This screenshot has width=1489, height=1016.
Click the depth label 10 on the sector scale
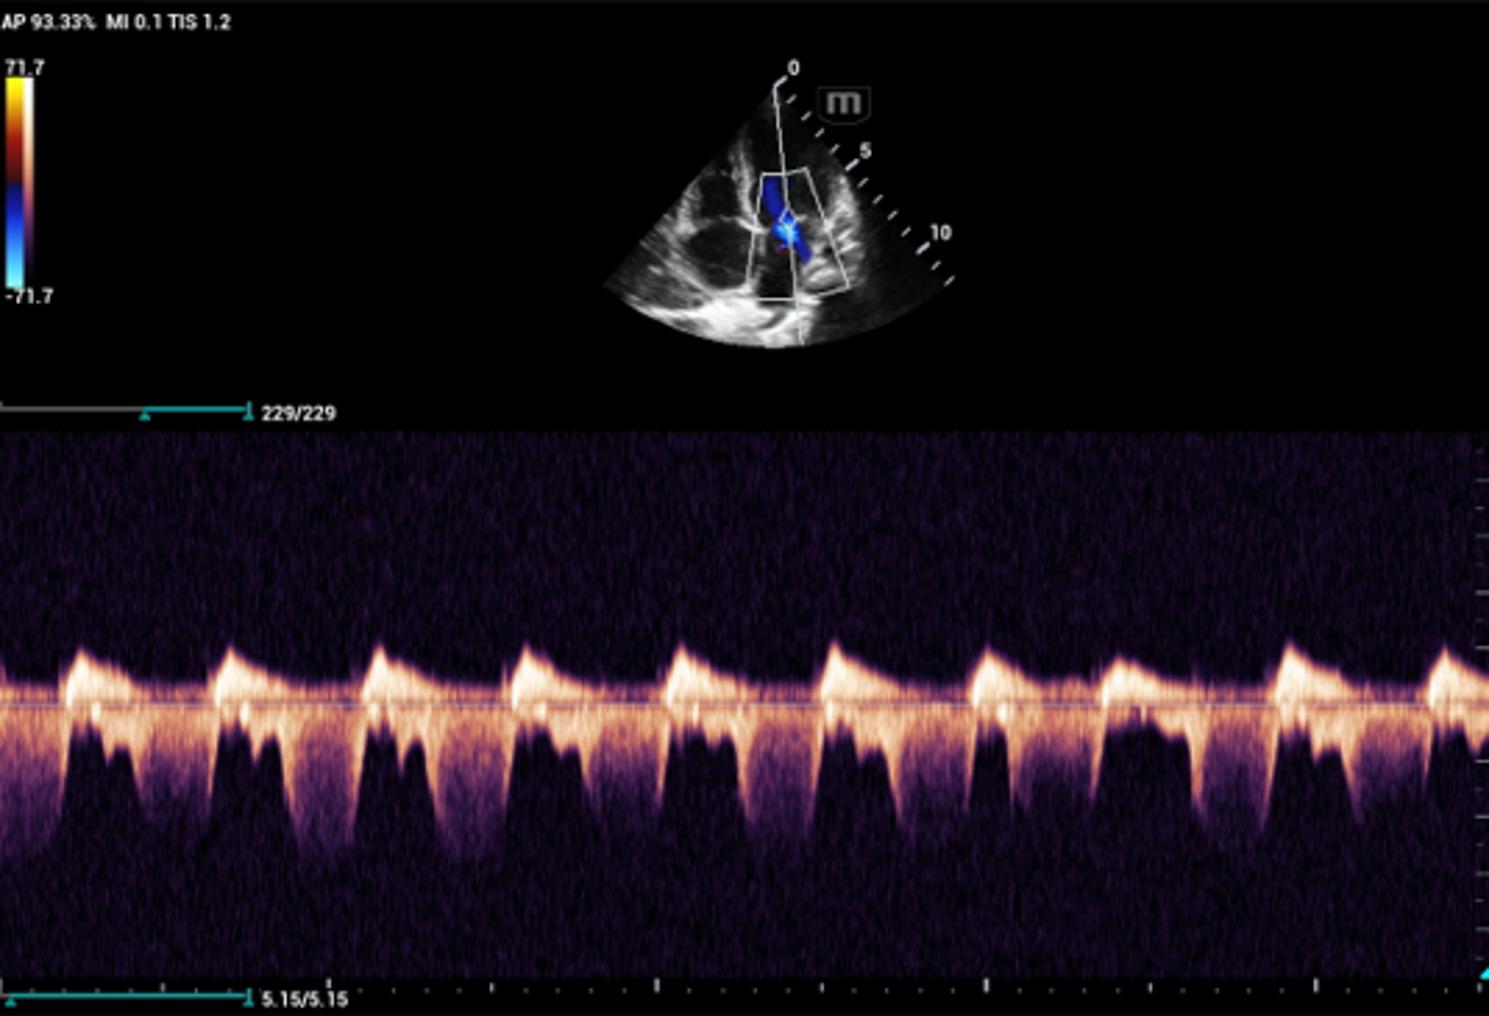click(x=940, y=232)
